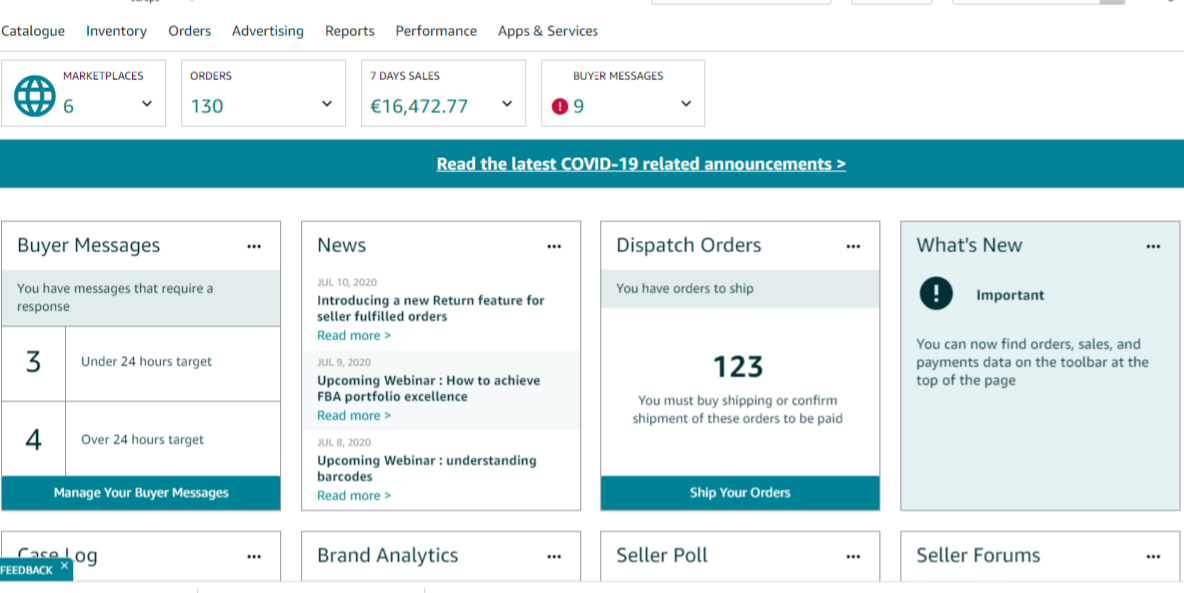
Task: Click the Brand Analytics card title
Action: point(387,555)
